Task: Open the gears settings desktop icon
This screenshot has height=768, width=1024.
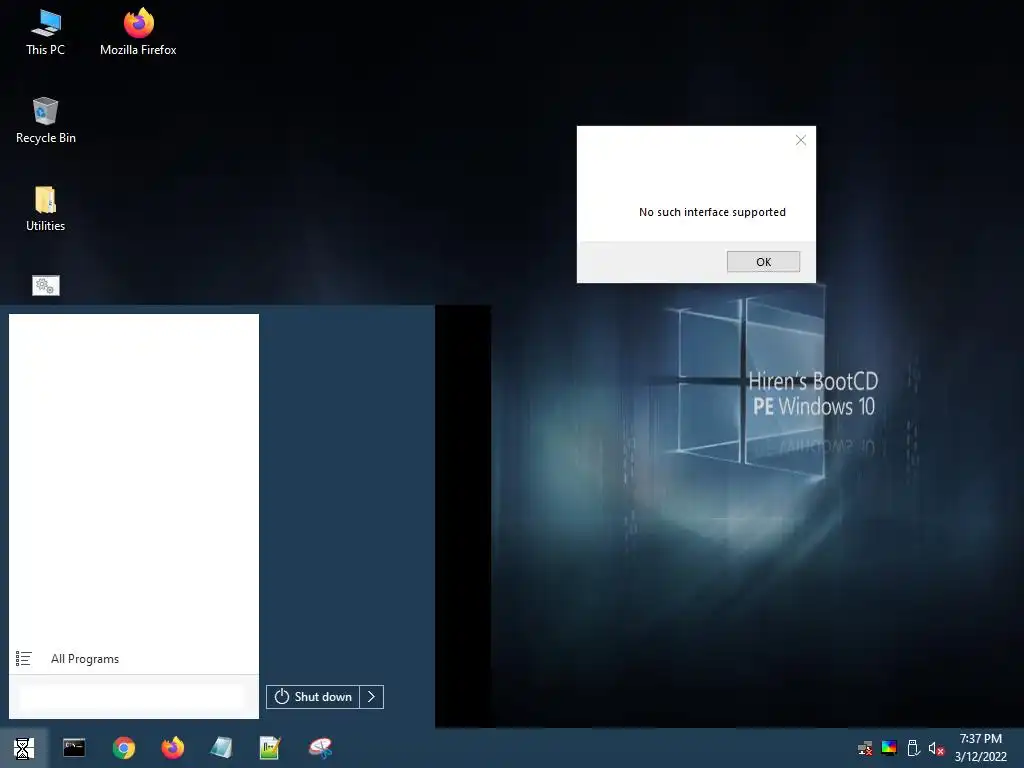Action: 46,285
